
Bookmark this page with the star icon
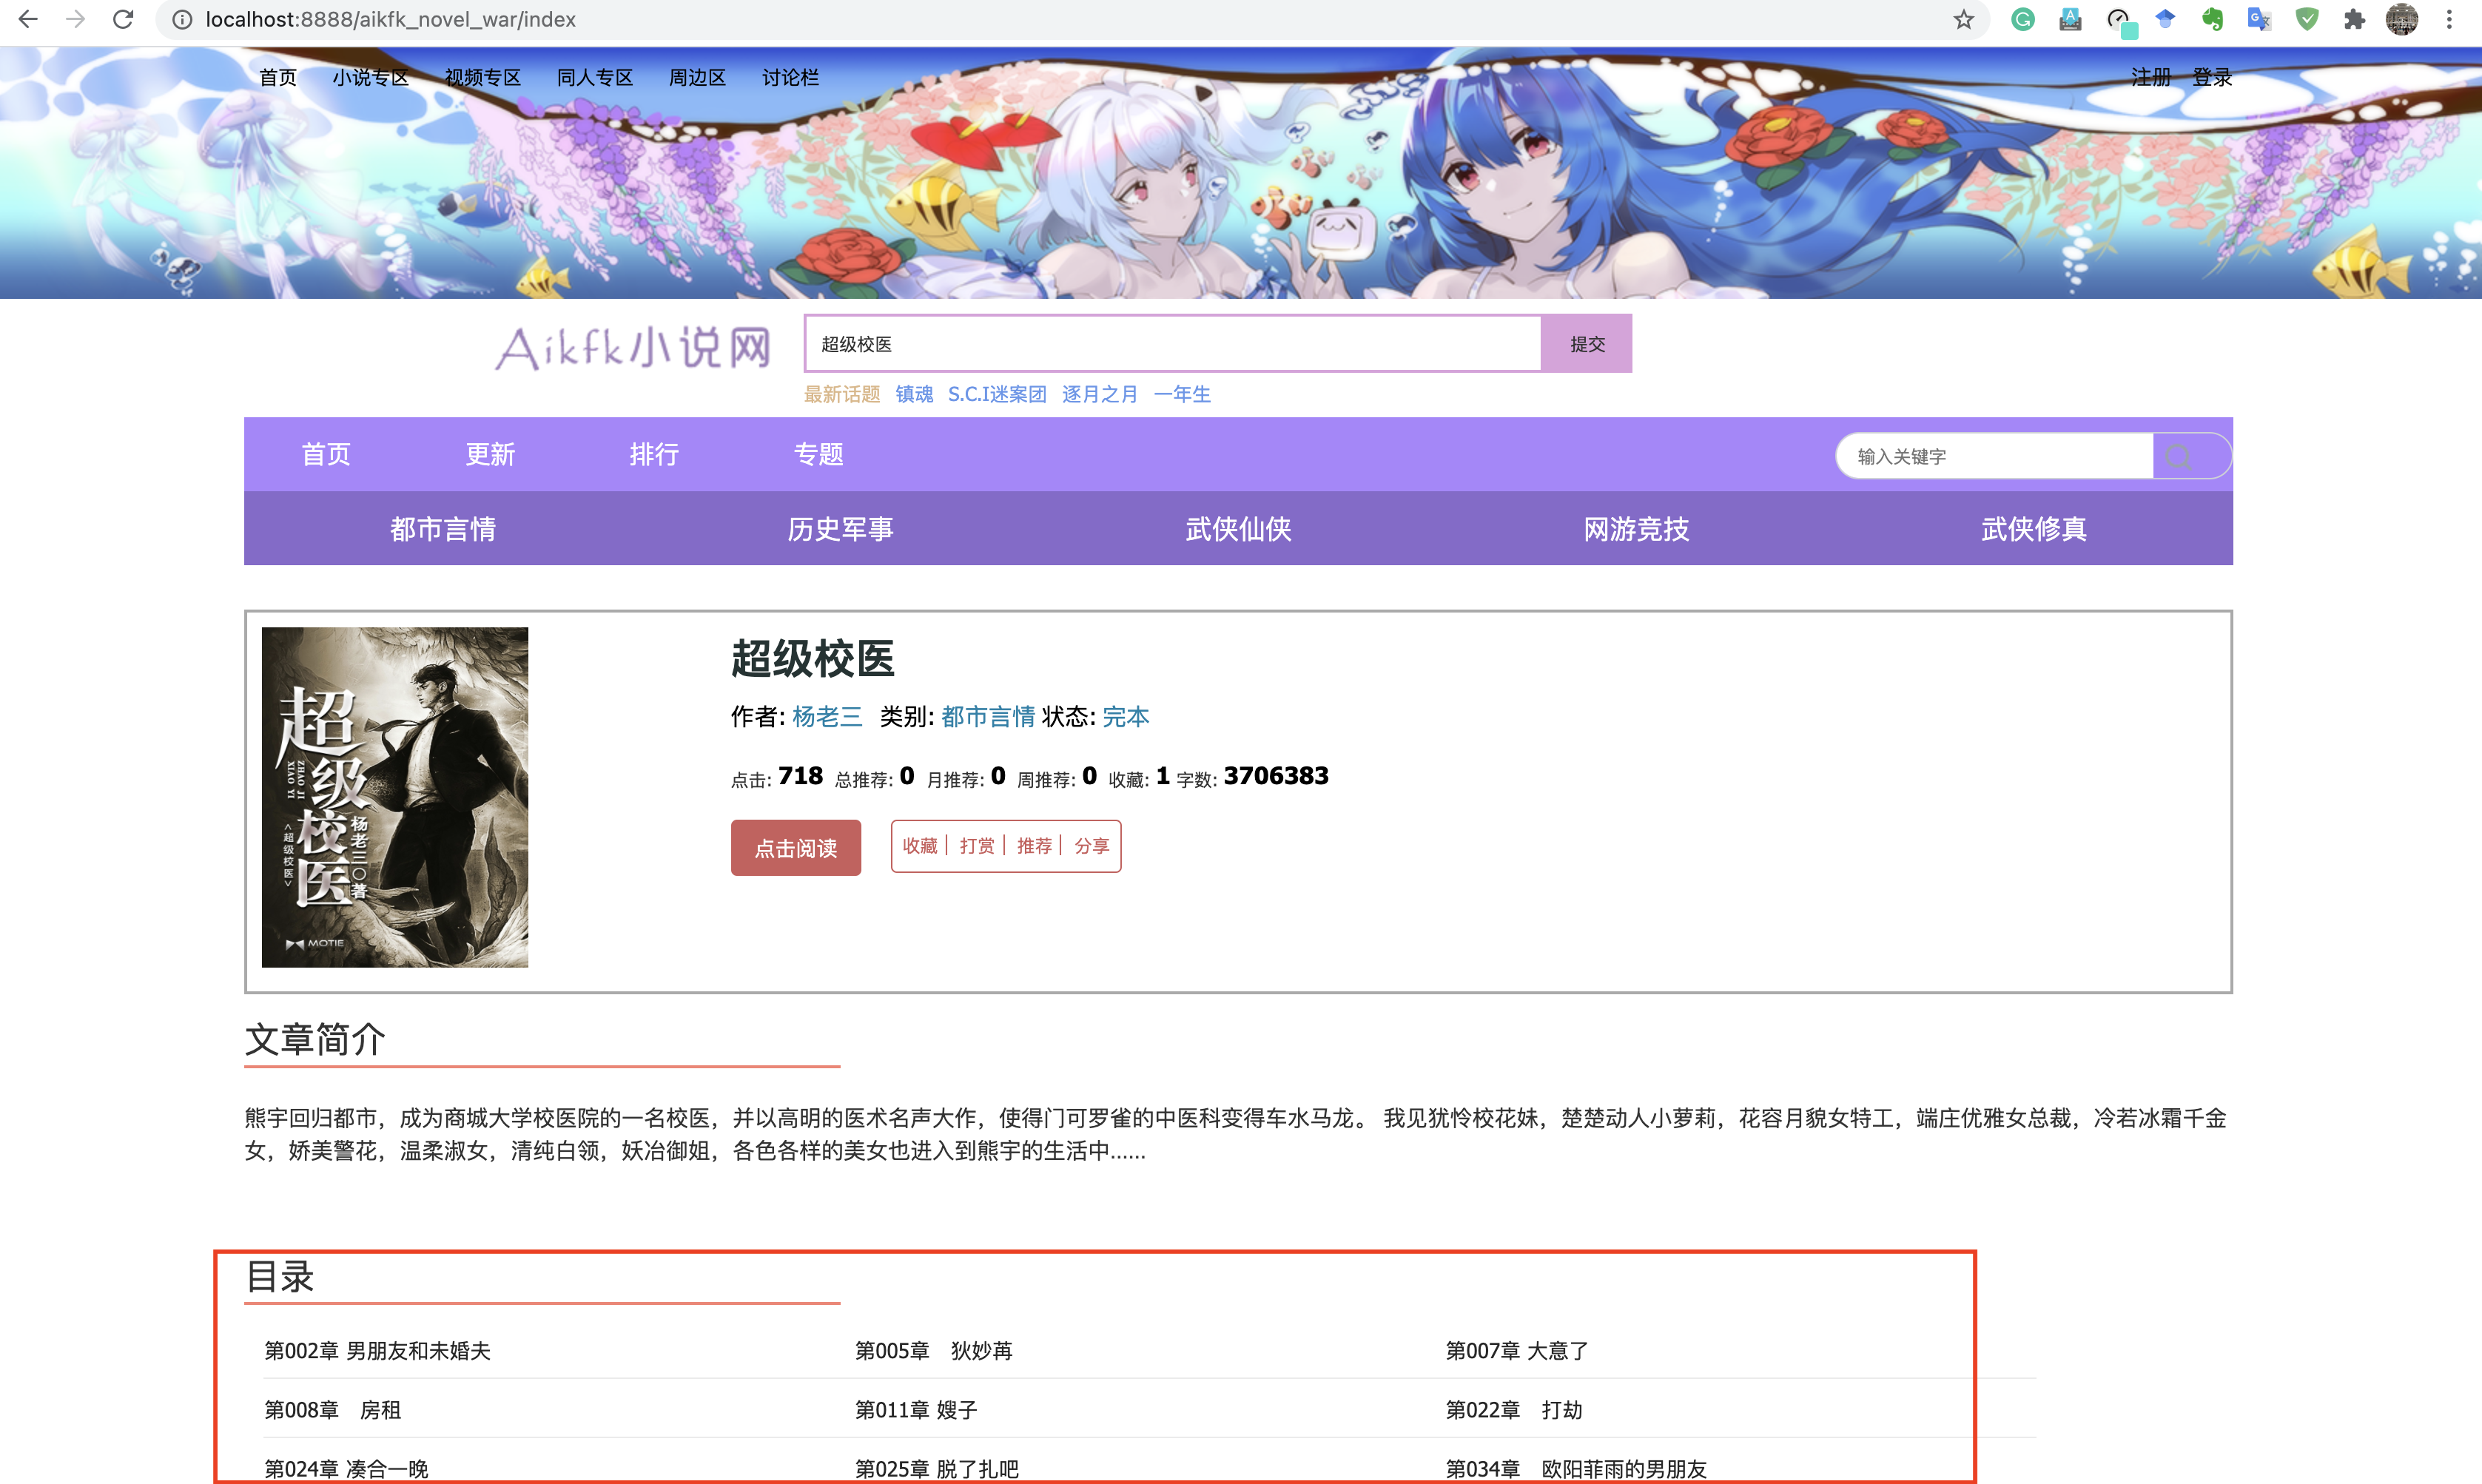click(x=1964, y=19)
